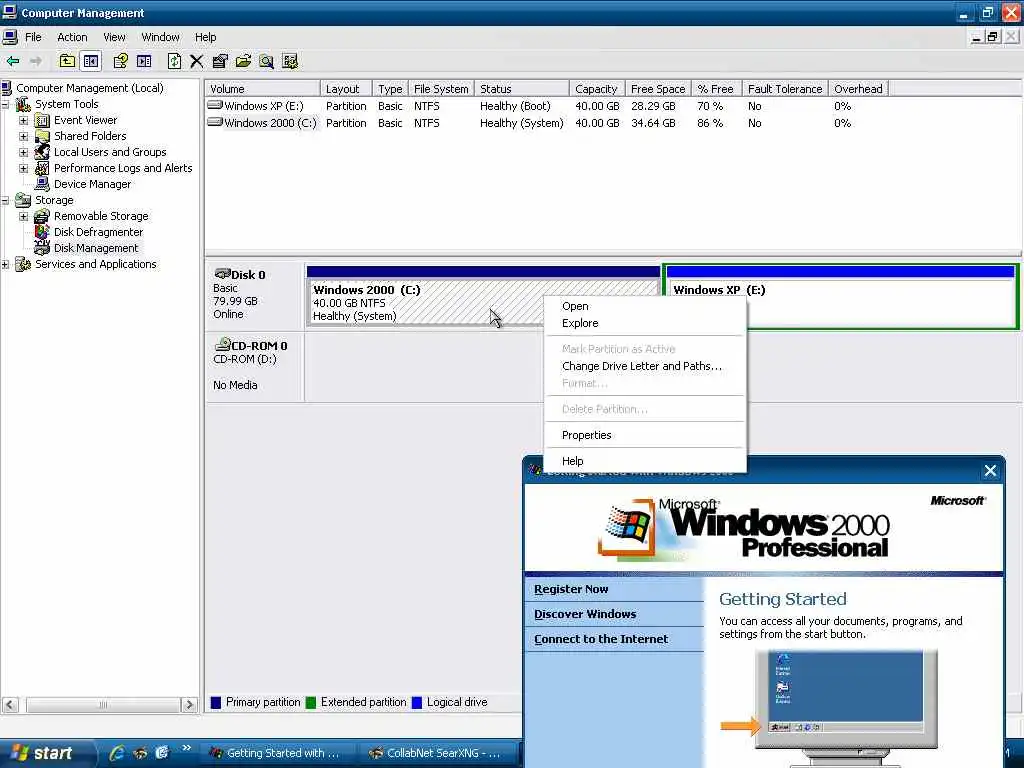Click the Local Users and Groups icon
Viewport: 1024px width, 768px height.
coord(42,152)
